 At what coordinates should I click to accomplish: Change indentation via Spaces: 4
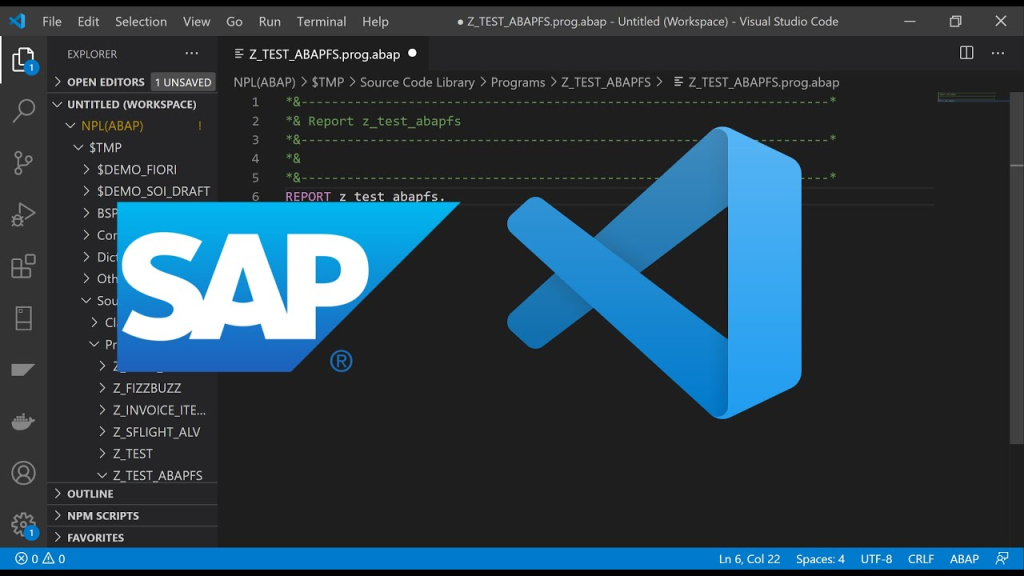click(x=820, y=559)
